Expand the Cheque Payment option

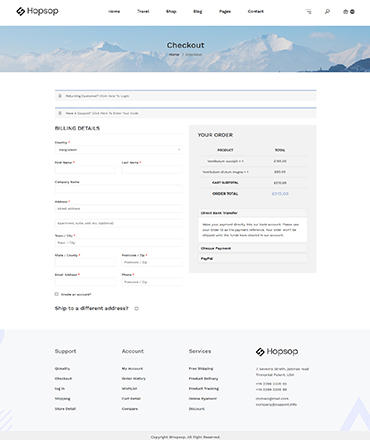click(x=253, y=248)
